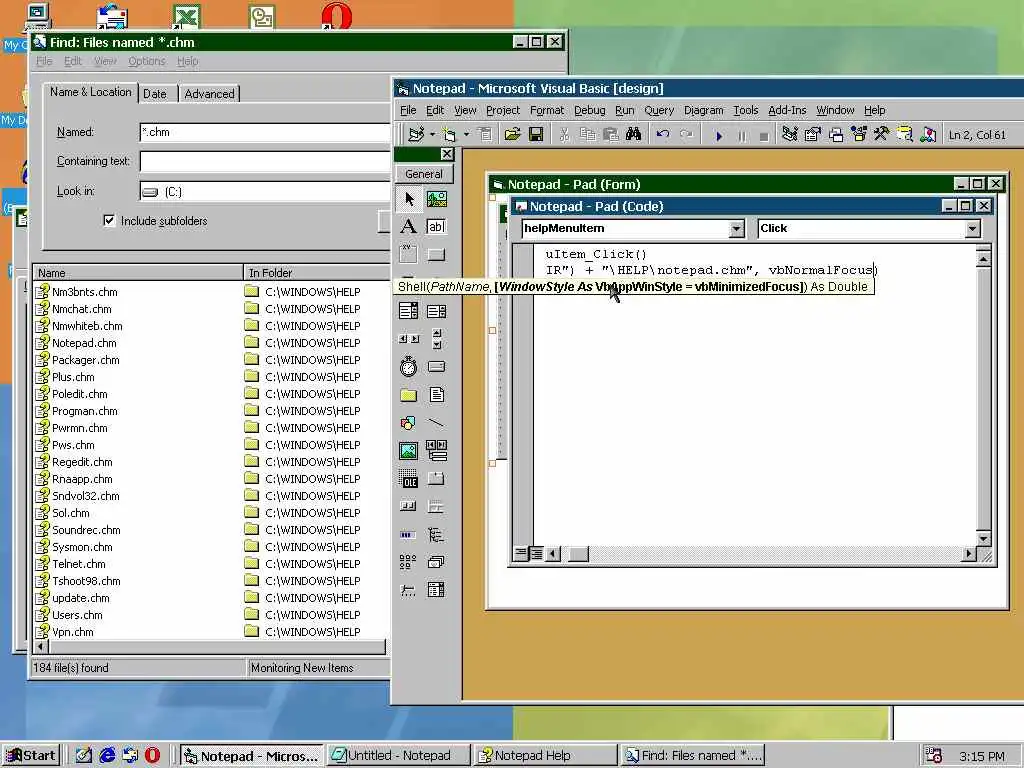The width and height of the screenshot is (1024, 768).
Task: Click the code window horizontal scroll right arrow
Action: point(969,554)
